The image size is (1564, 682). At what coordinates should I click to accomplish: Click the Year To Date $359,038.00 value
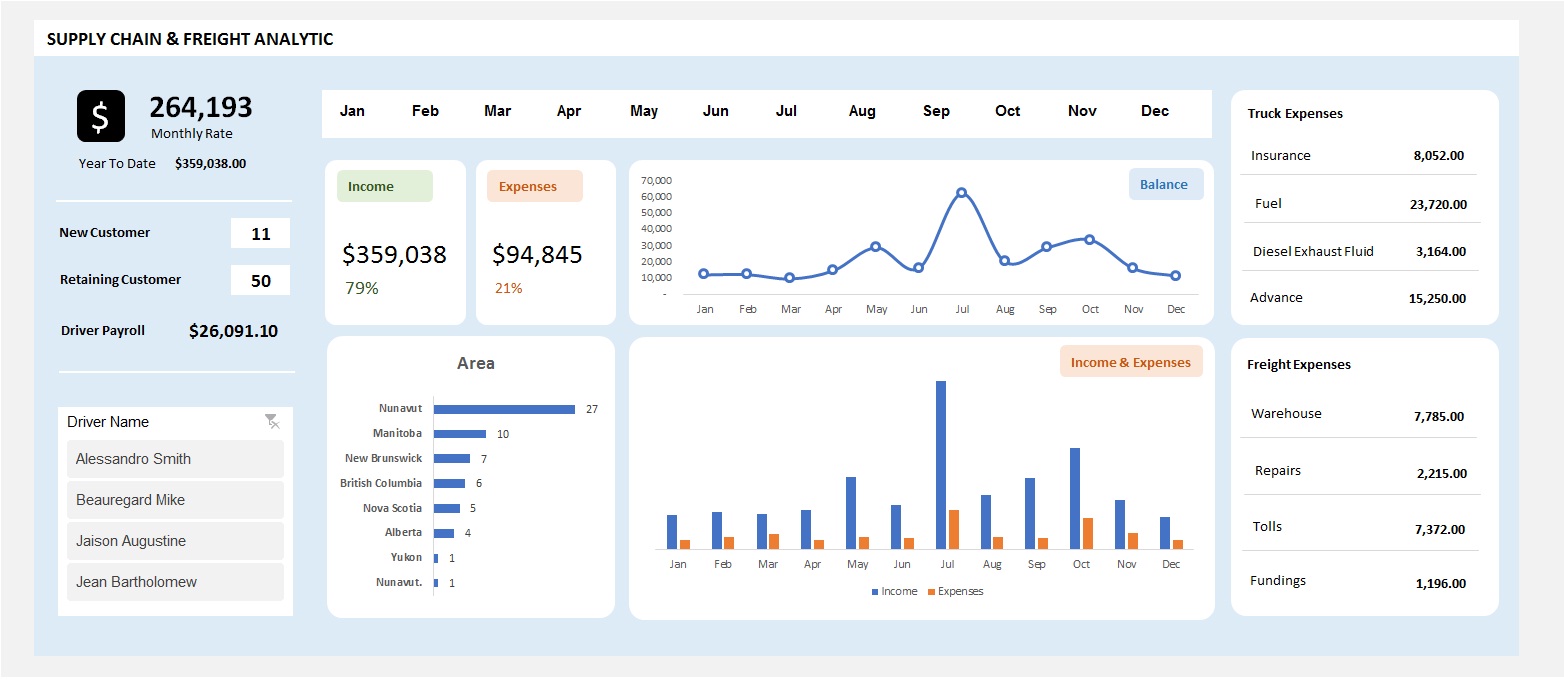click(x=210, y=163)
